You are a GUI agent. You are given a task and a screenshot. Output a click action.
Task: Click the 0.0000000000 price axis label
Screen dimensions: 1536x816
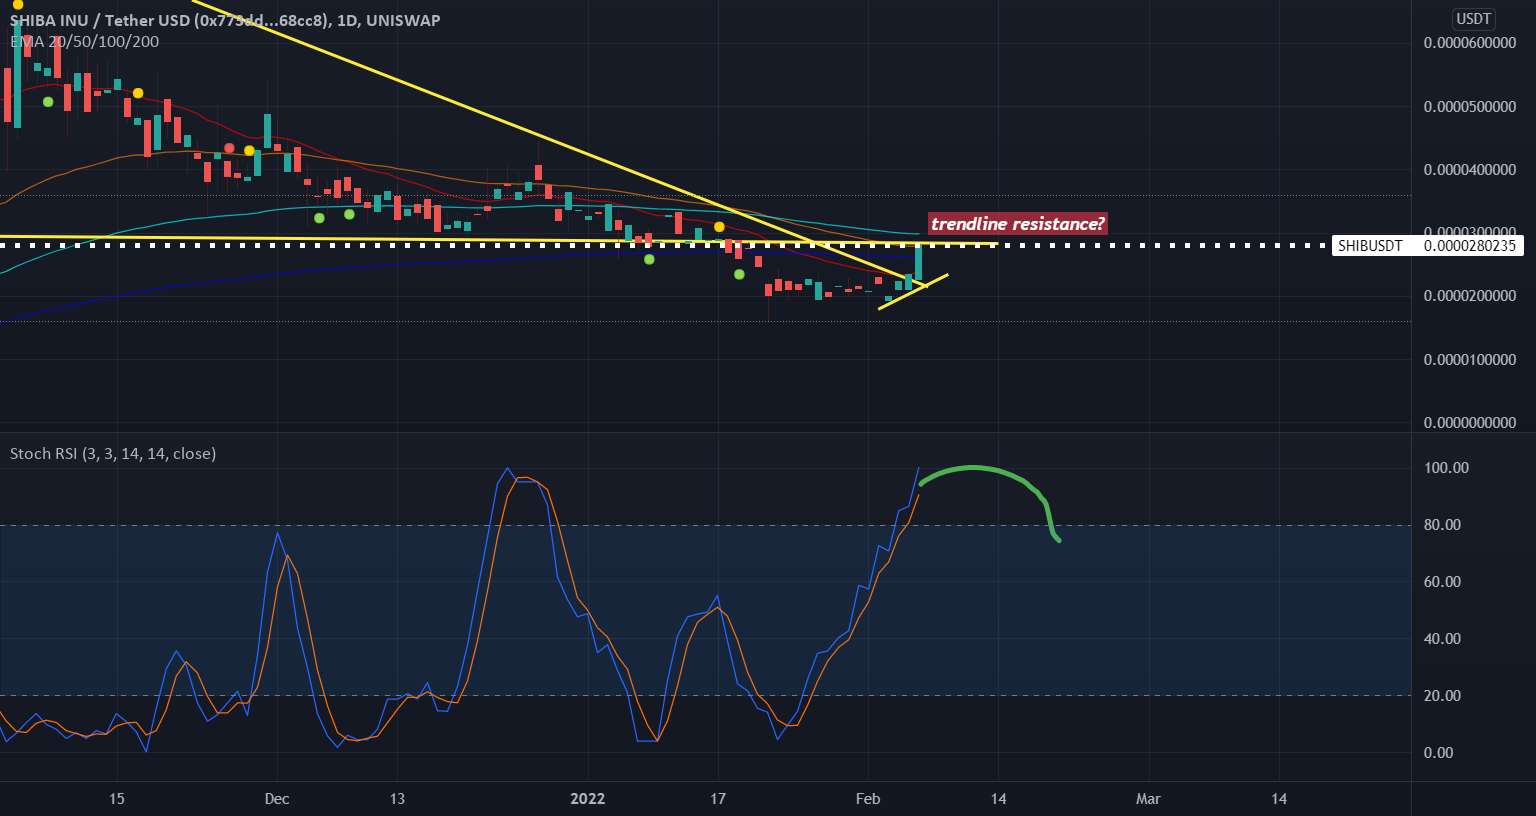click(1469, 423)
